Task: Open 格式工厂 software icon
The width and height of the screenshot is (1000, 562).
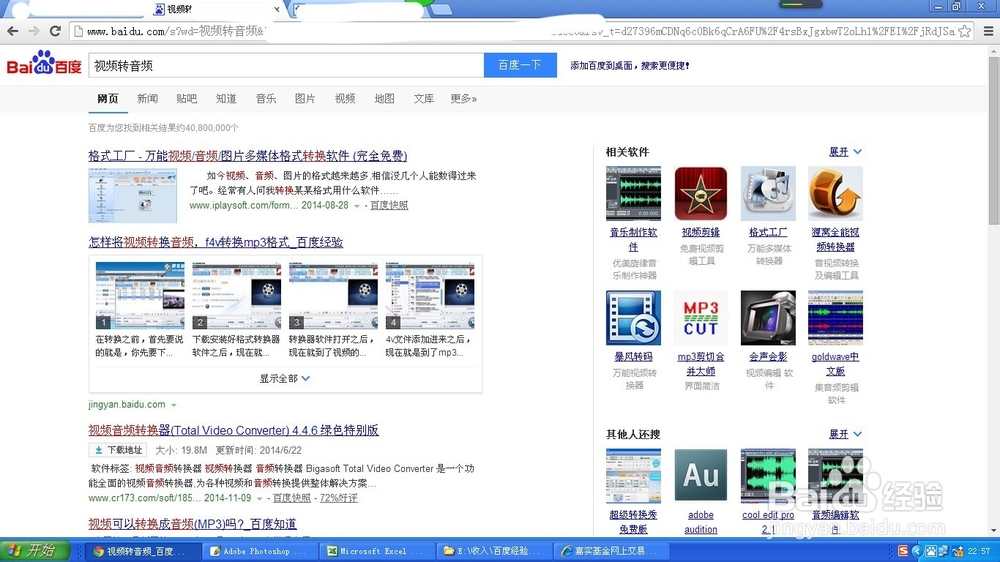Action: click(768, 194)
